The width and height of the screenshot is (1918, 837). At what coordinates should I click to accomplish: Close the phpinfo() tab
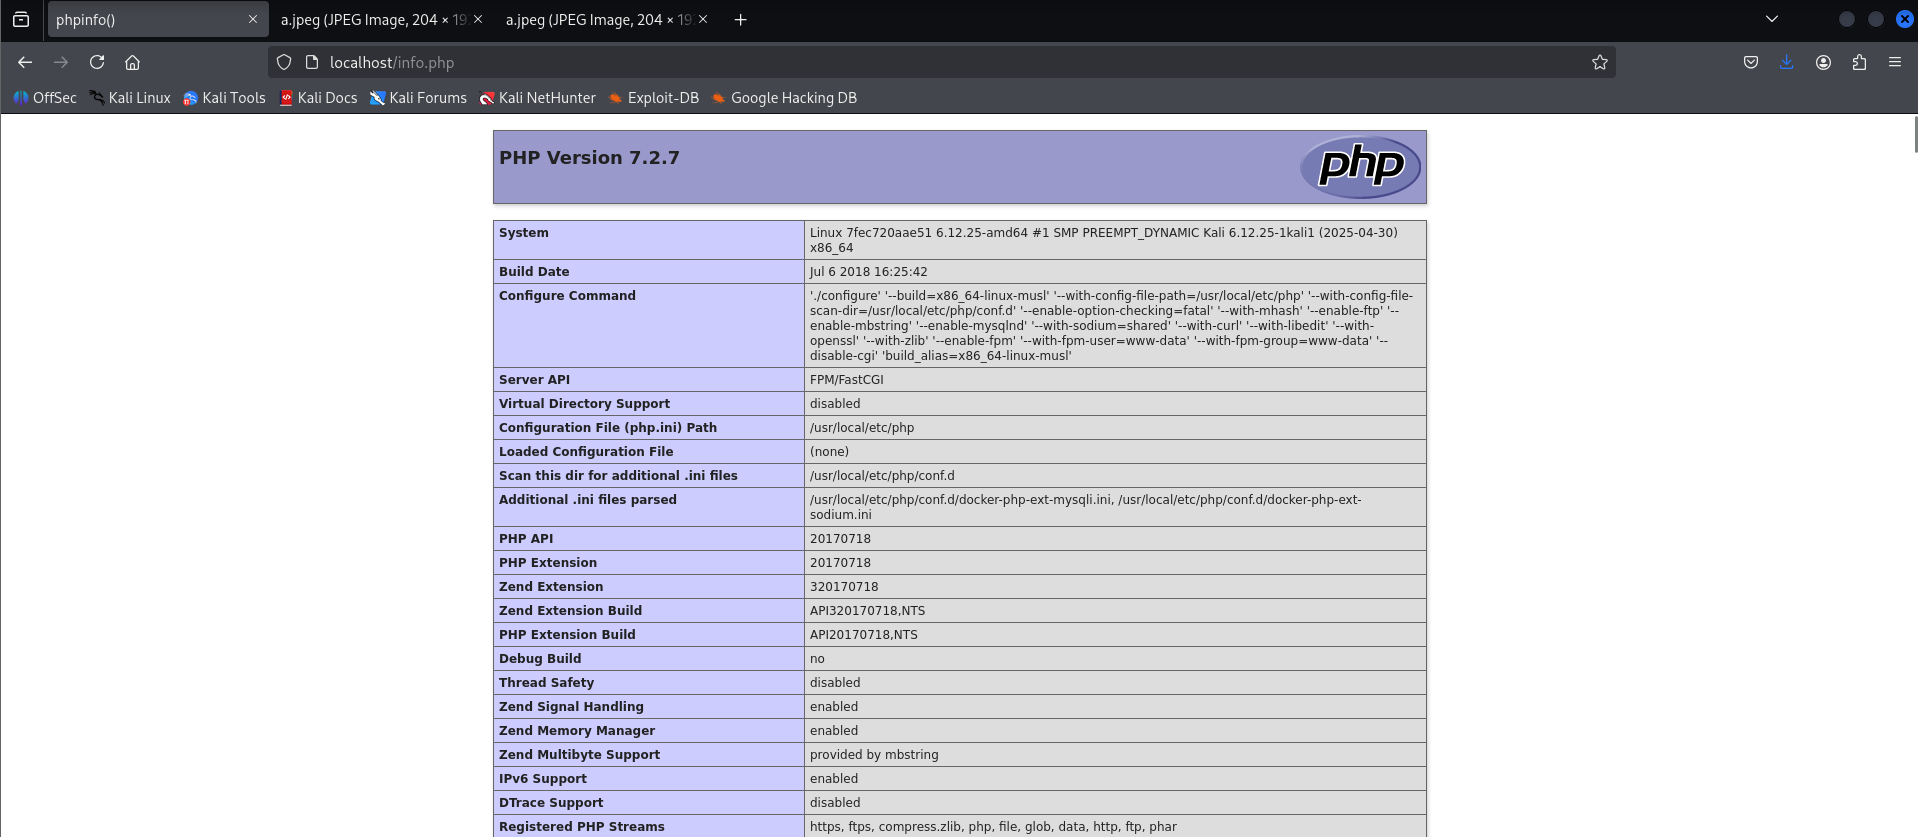click(253, 19)
